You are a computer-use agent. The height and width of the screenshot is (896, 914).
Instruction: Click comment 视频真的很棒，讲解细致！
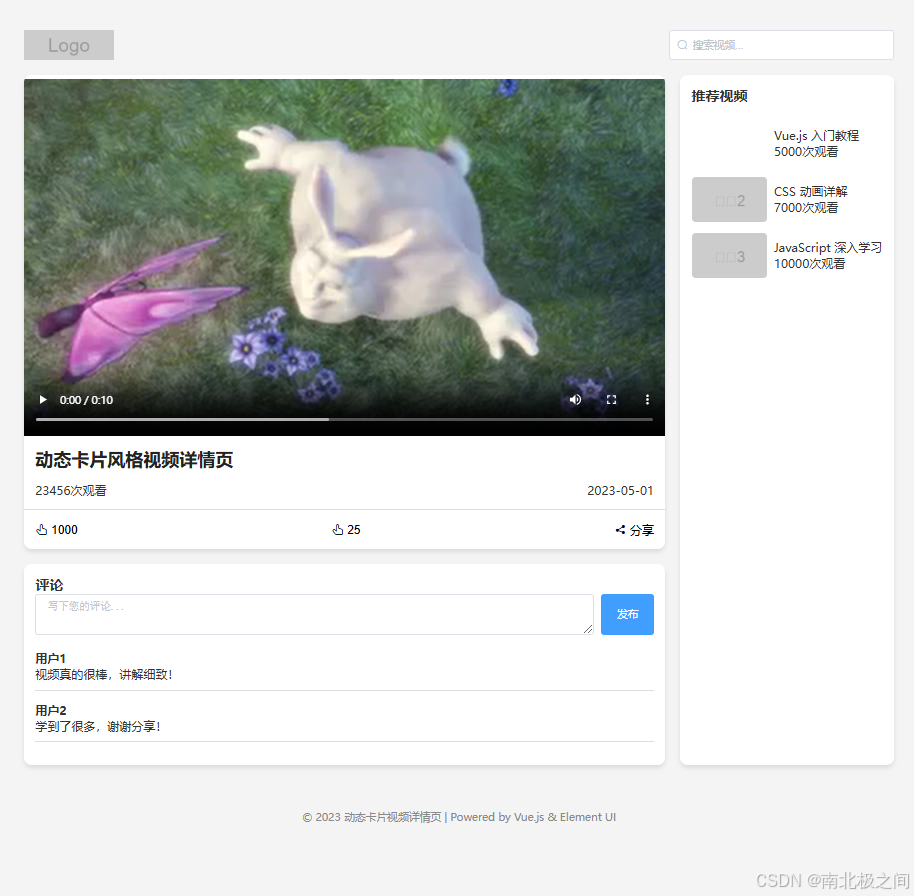(104, 674)
